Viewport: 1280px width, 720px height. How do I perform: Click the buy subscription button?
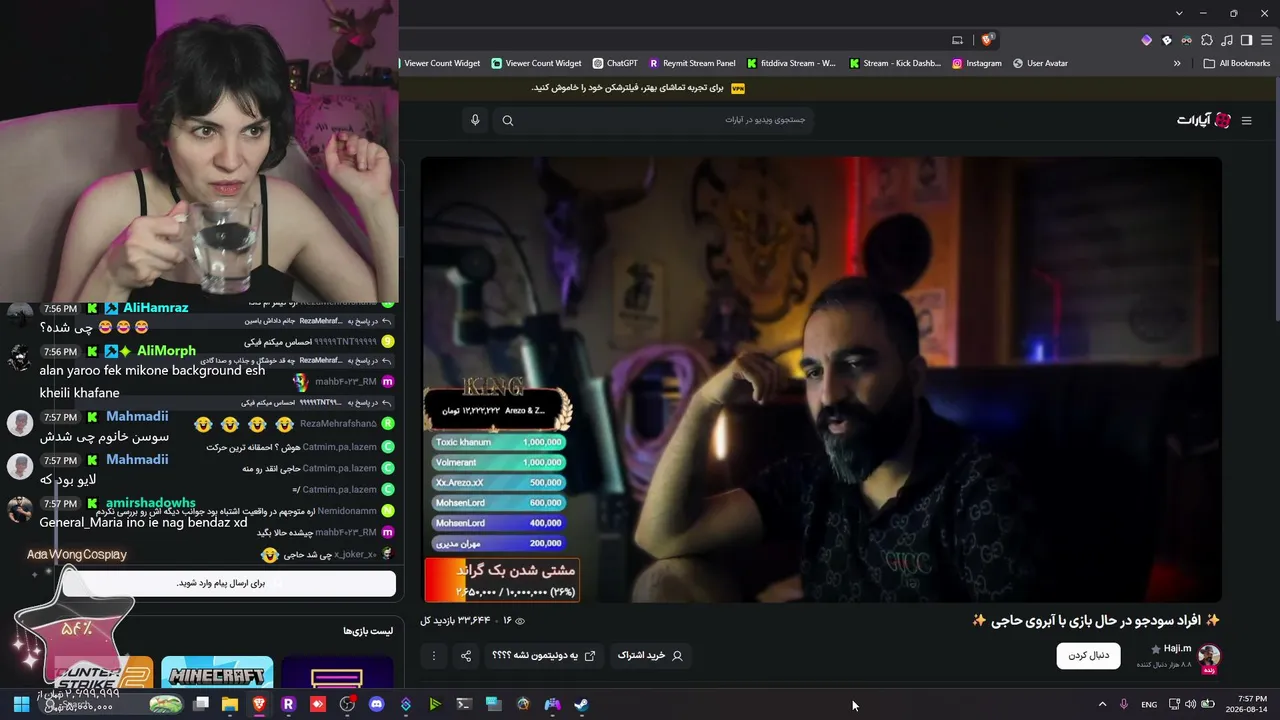click(650, 656)
